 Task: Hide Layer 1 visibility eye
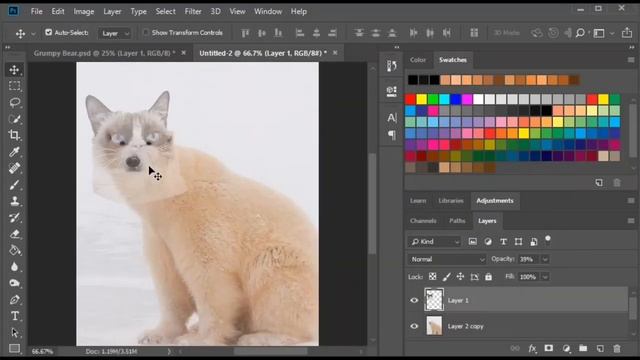pos(414,300)
